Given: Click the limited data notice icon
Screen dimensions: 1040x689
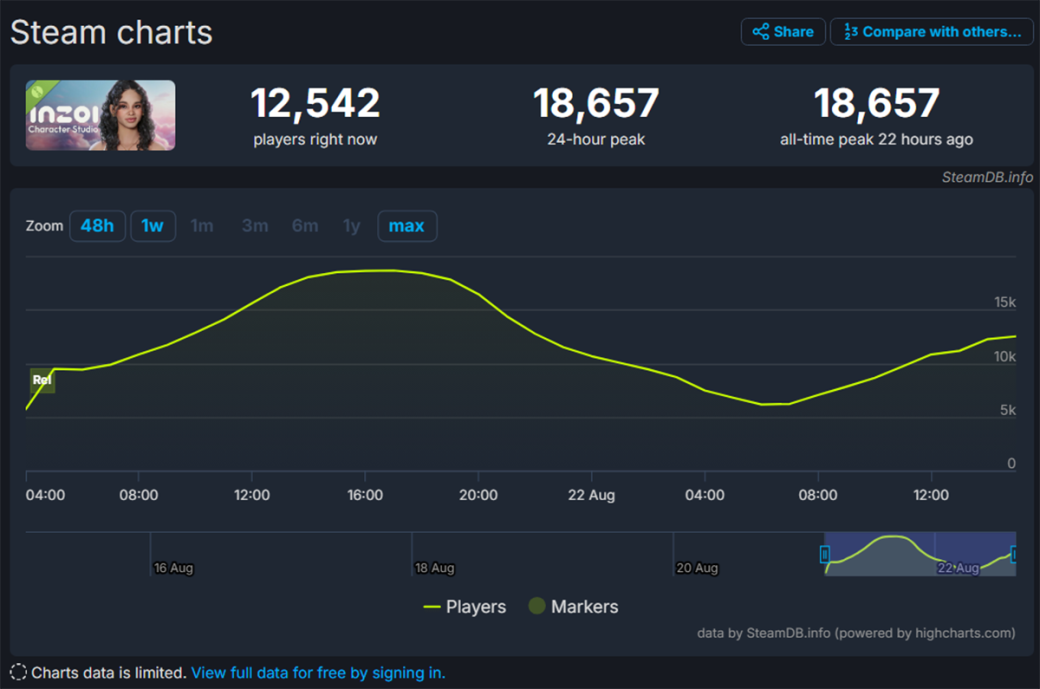Looking at the screenshot, I should (19, 672).
